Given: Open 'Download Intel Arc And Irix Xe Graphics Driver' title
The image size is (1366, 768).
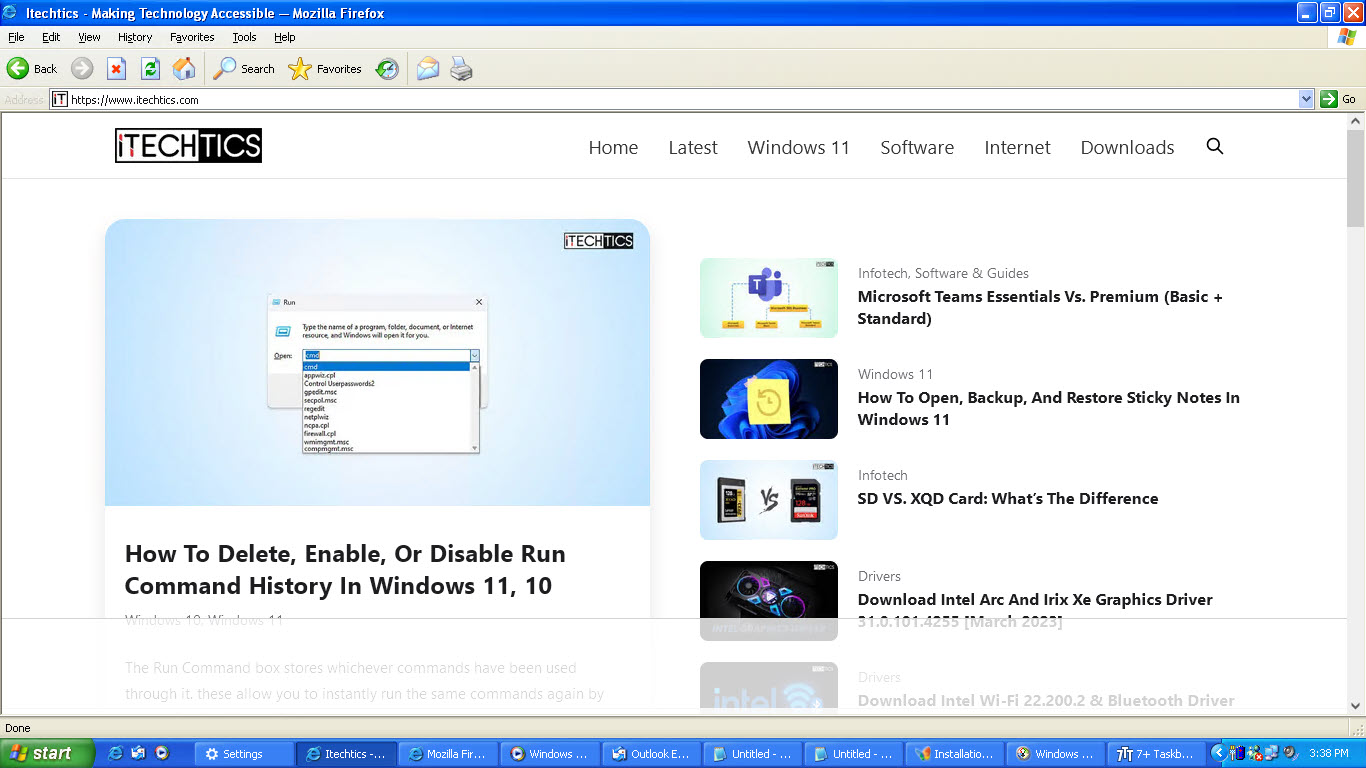Looking at the screenshot, I should point(1035,610).
